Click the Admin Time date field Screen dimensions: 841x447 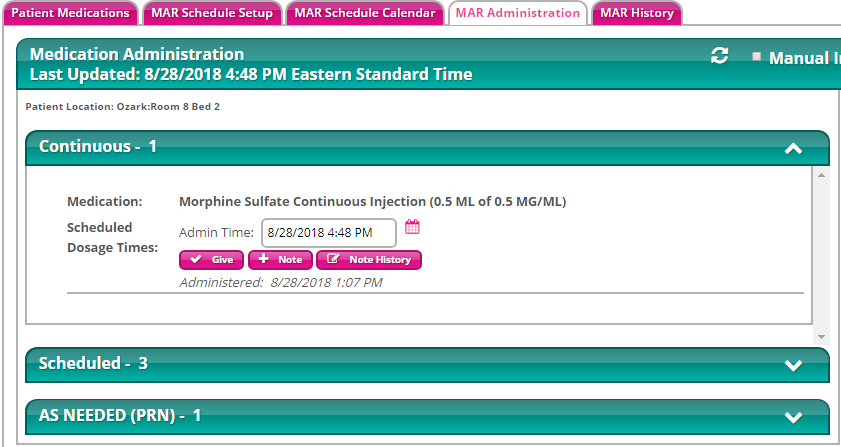(x=328, y=233)
